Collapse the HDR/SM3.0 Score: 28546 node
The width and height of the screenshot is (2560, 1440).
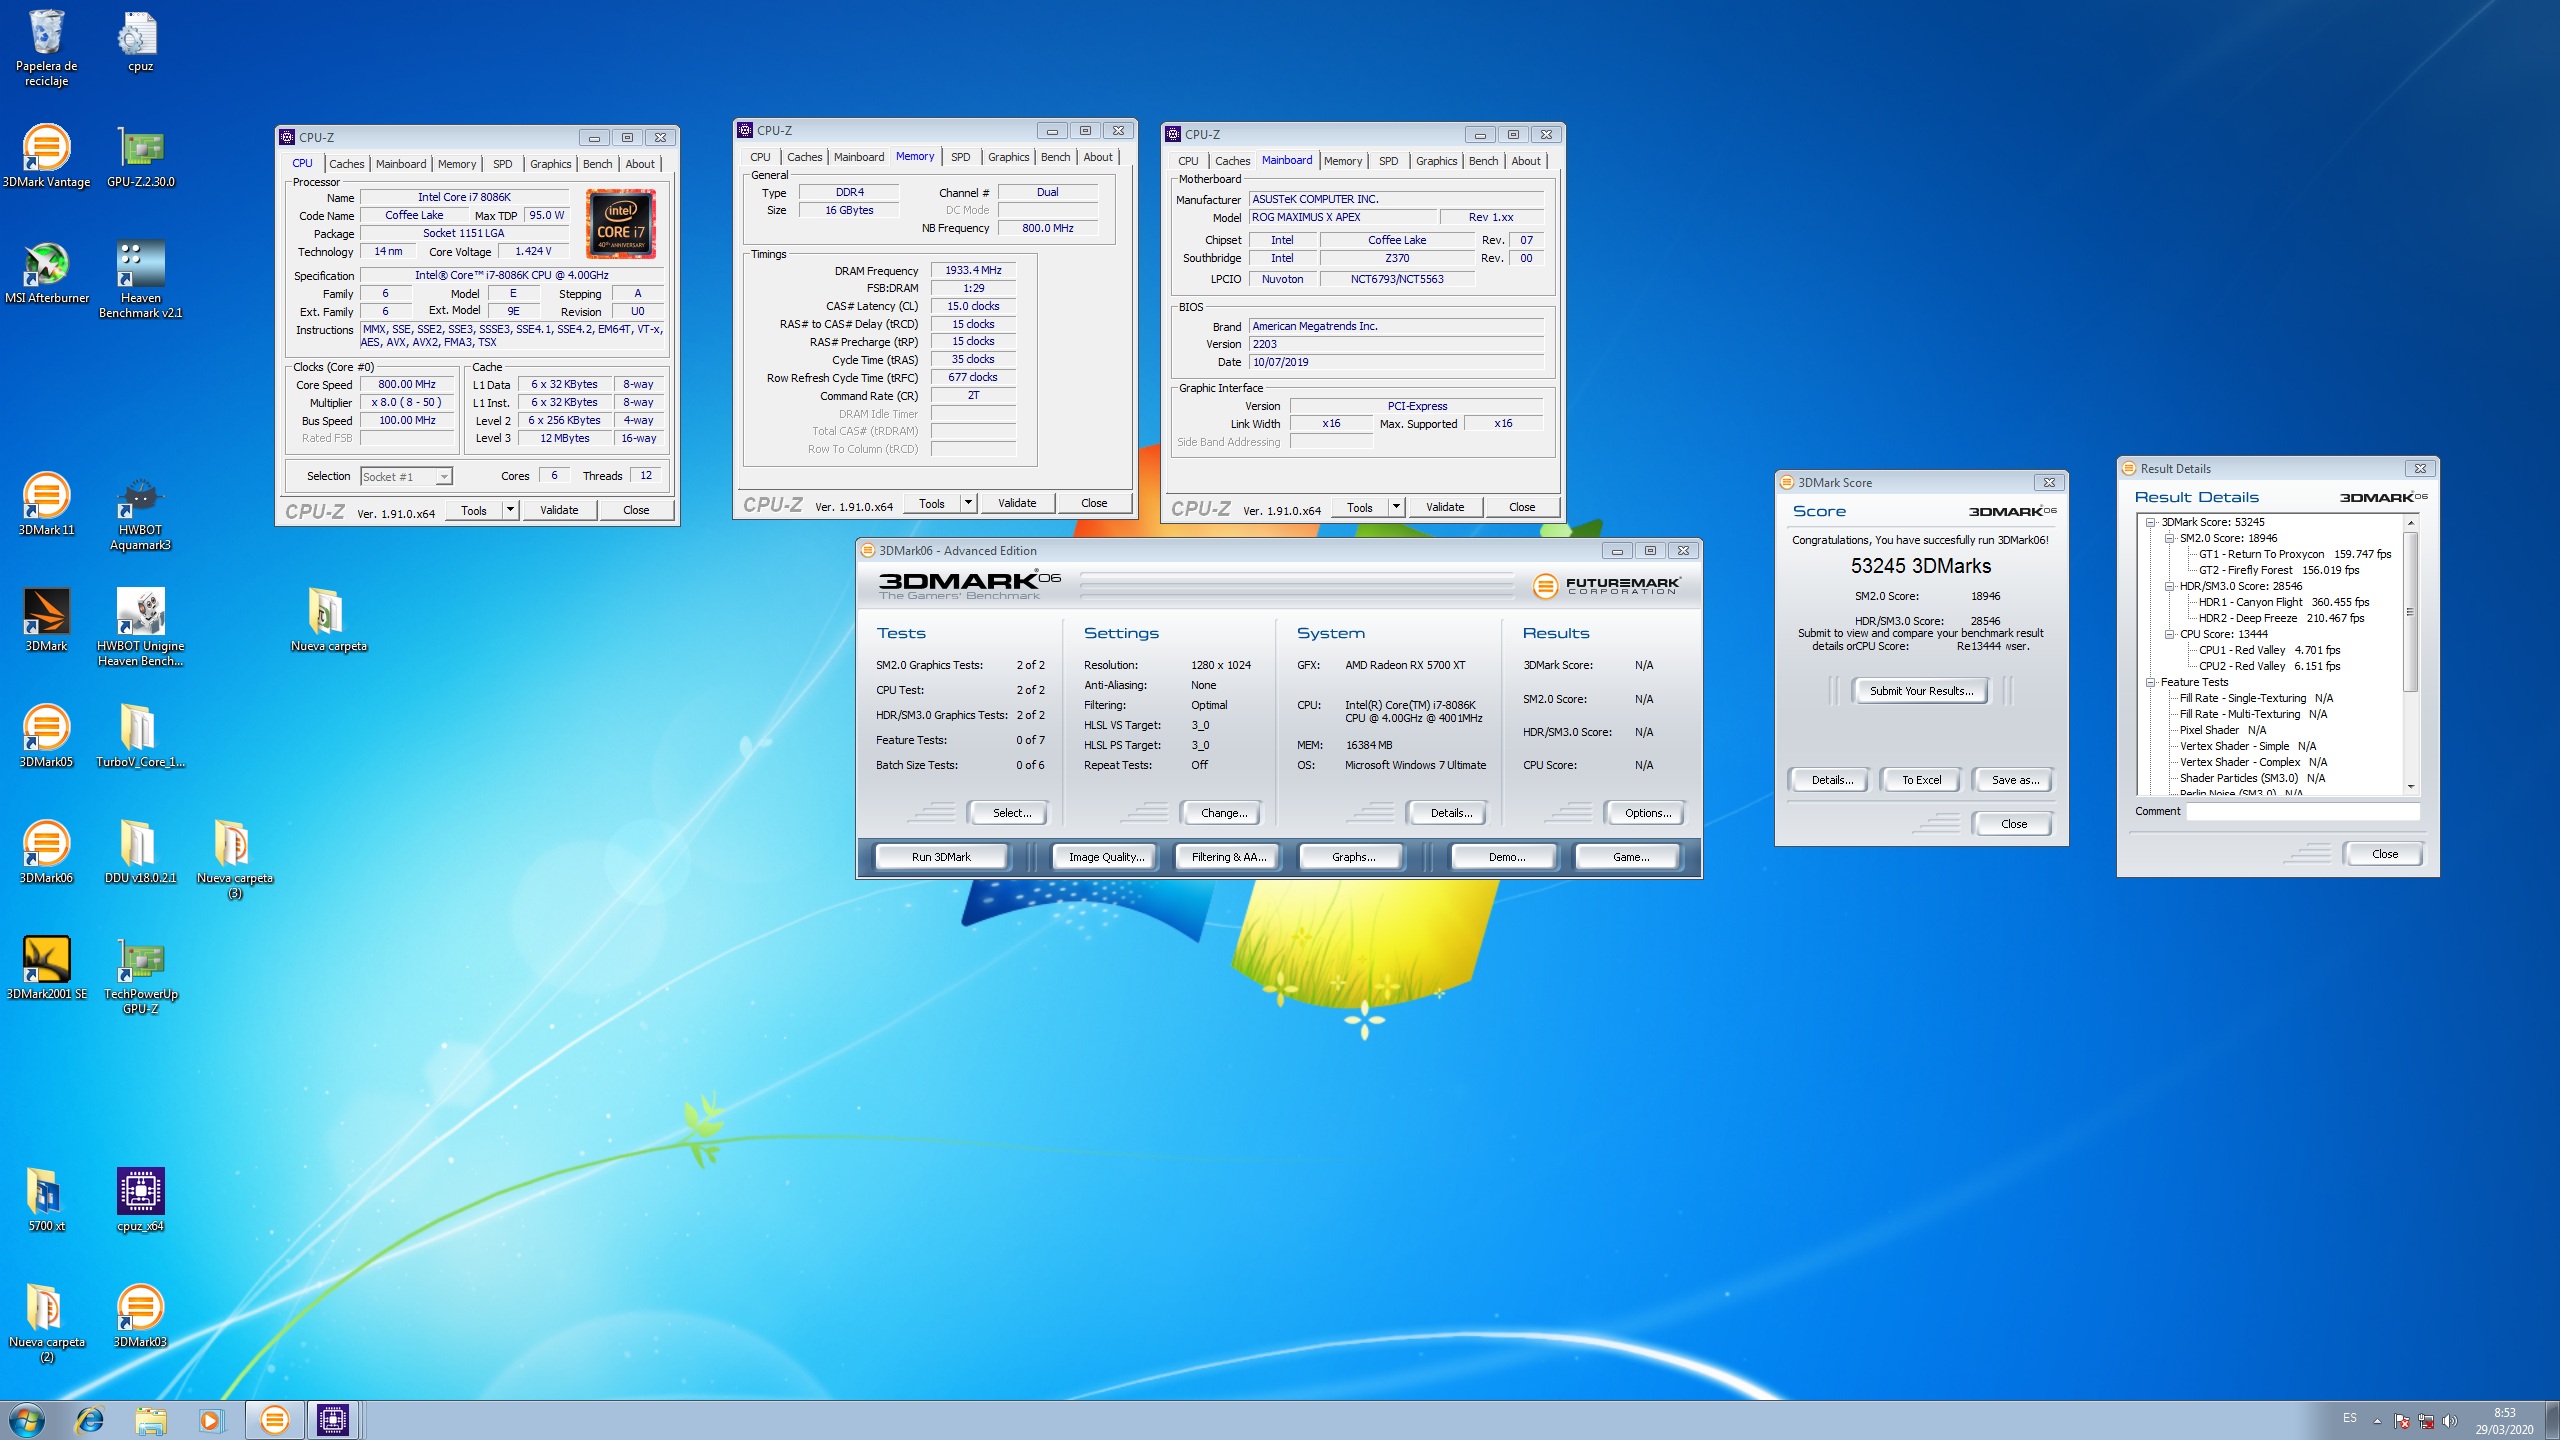(2169, 586)
